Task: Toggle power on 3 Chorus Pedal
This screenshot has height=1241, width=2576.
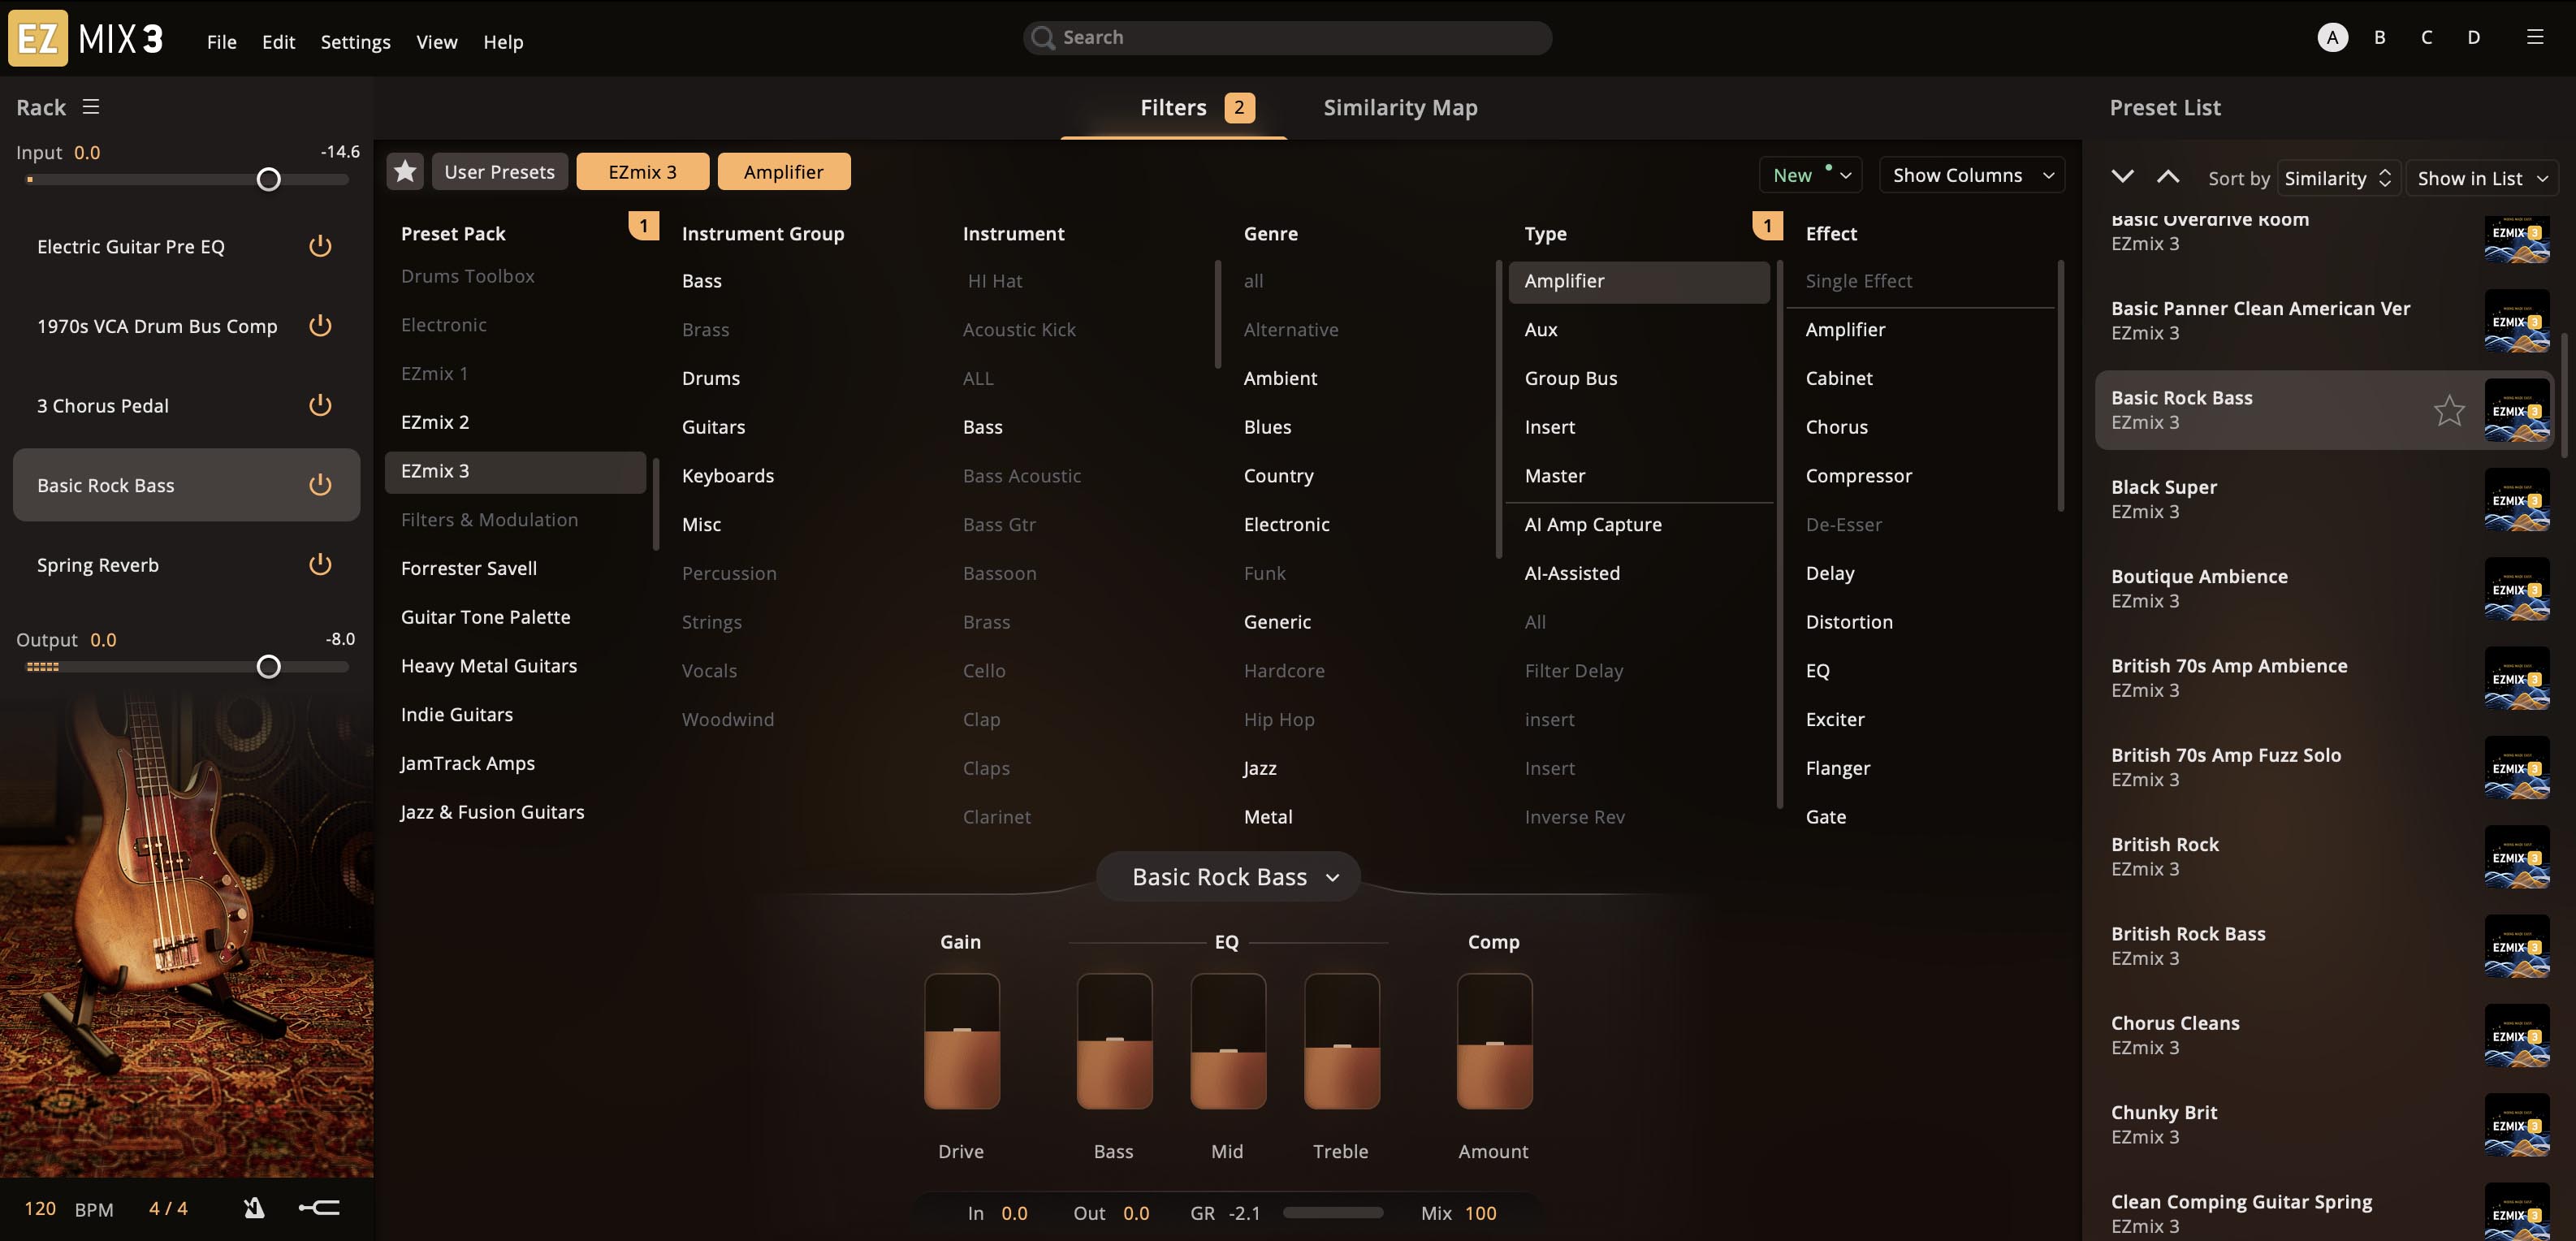Action: click(x=320, y=405)
